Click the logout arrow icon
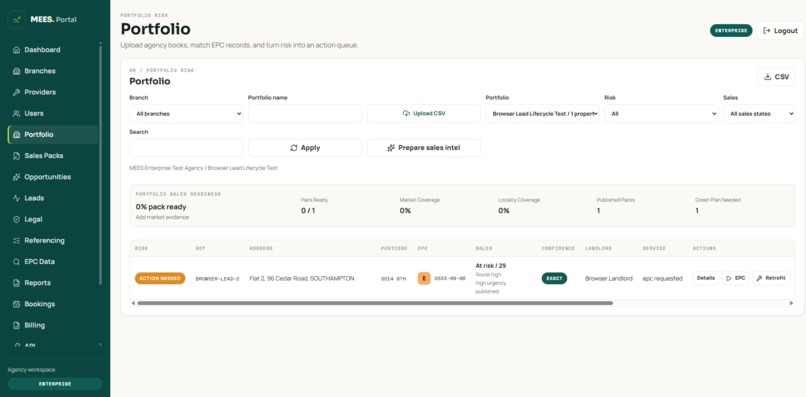 click(767, 31)
